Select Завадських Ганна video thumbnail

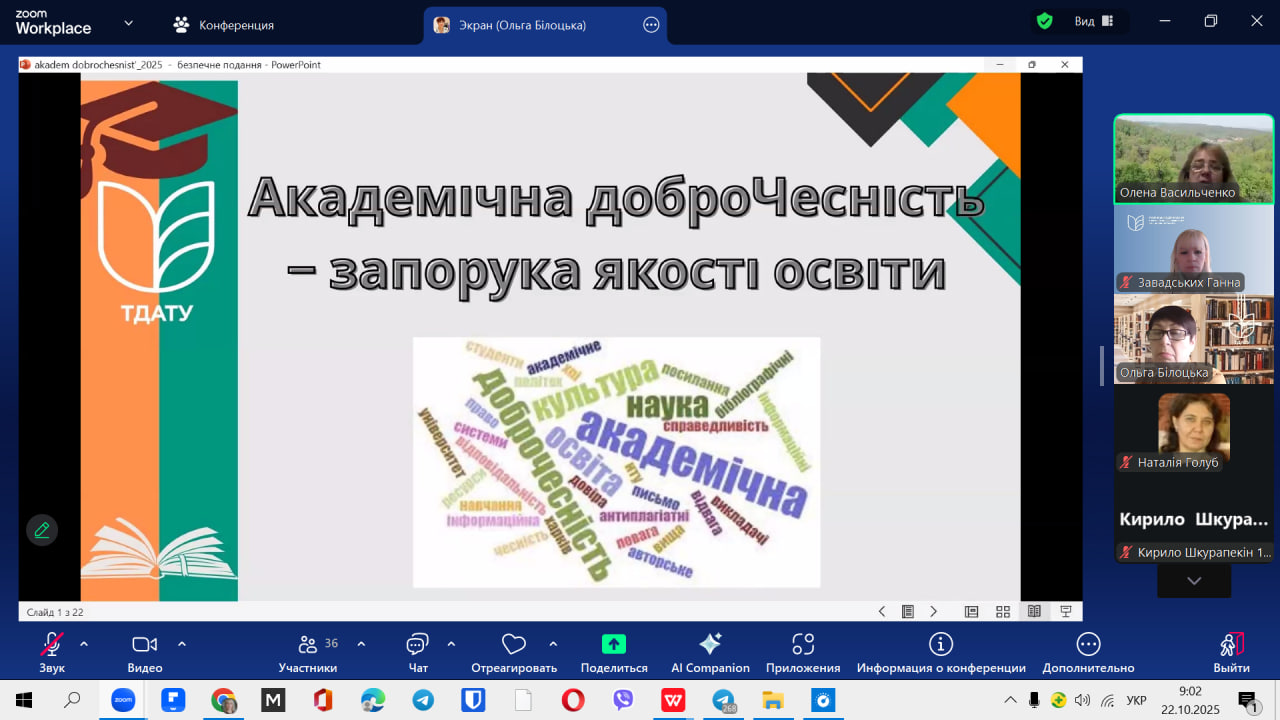coord(1194,249)
